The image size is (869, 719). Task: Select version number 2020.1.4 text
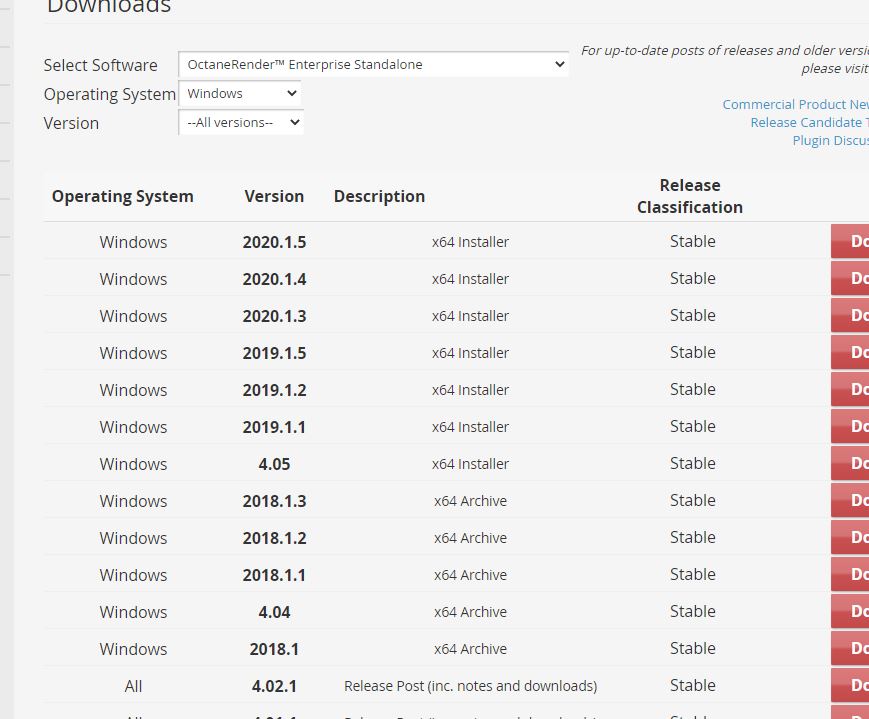coord(274,279)
